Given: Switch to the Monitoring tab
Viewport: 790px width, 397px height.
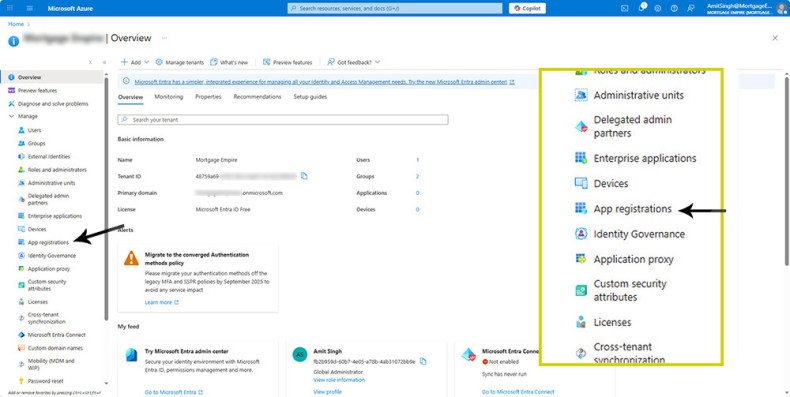Looking at the screenshot, I should pos(169,97).
